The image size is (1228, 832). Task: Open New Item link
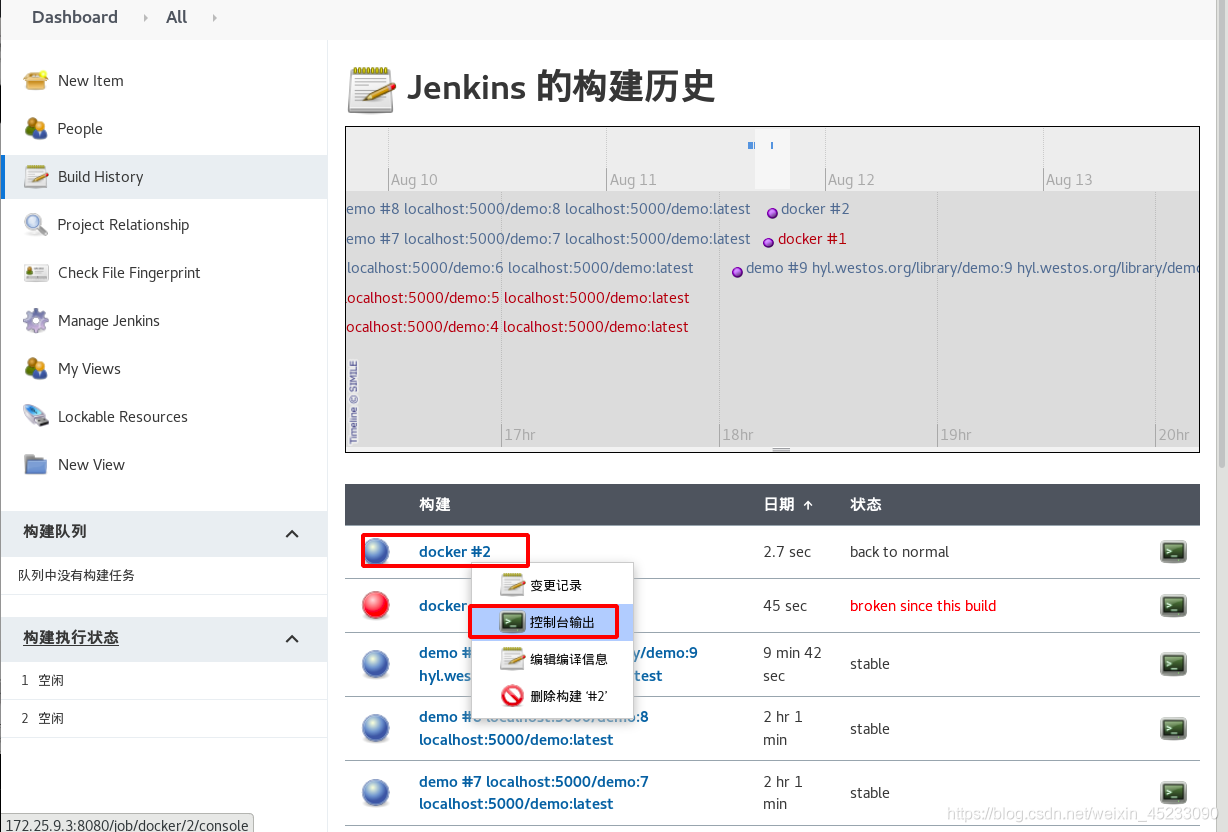(91, 81)
